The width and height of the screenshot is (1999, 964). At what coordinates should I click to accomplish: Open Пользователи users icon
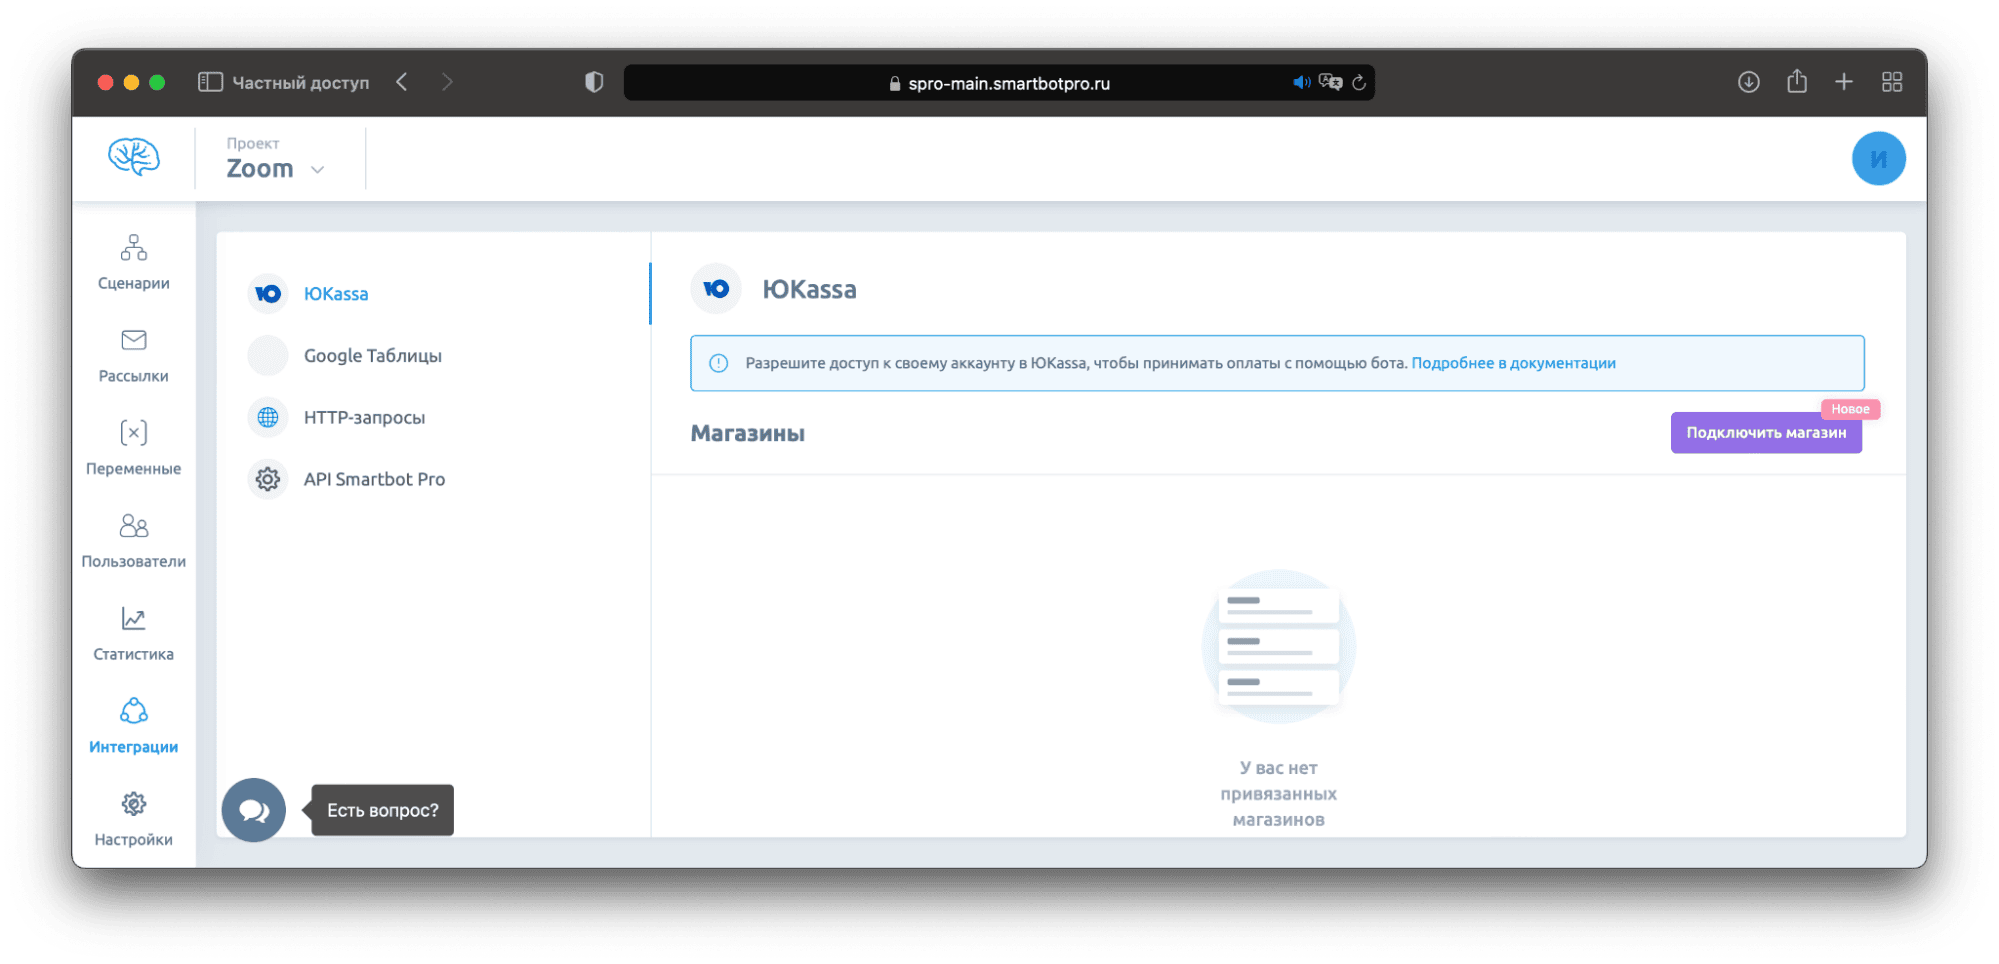(133, 526)
